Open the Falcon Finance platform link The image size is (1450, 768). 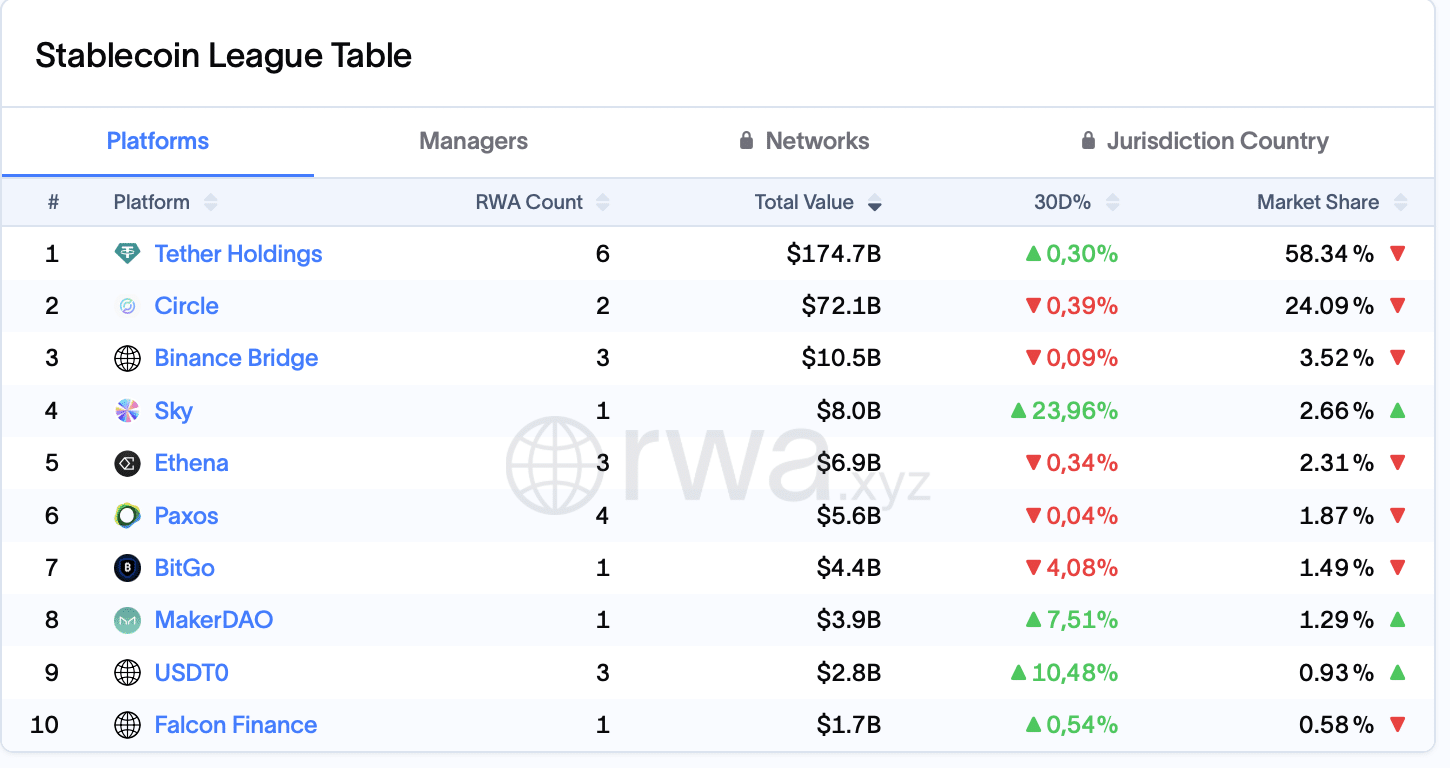click(235, 725)
